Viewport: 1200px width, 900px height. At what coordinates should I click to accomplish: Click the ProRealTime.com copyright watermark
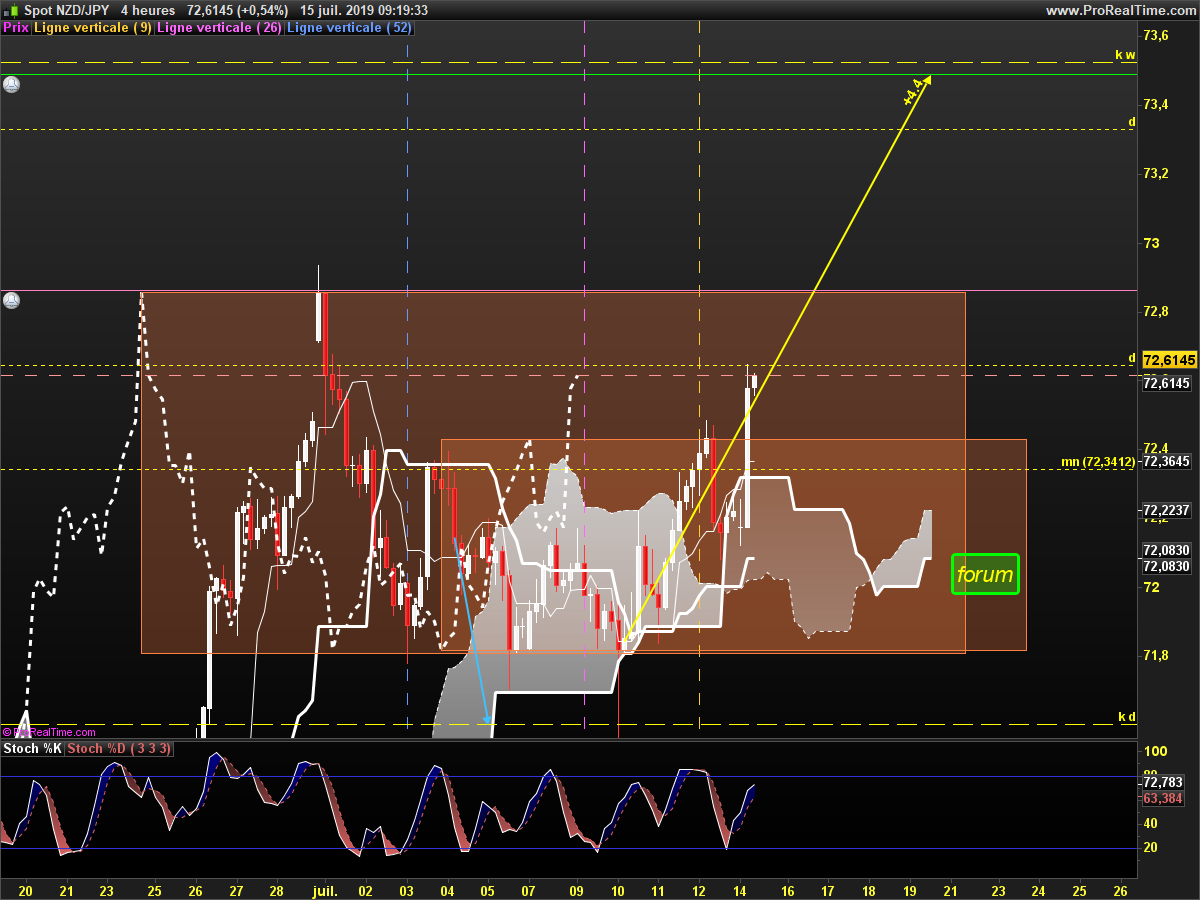49,732
